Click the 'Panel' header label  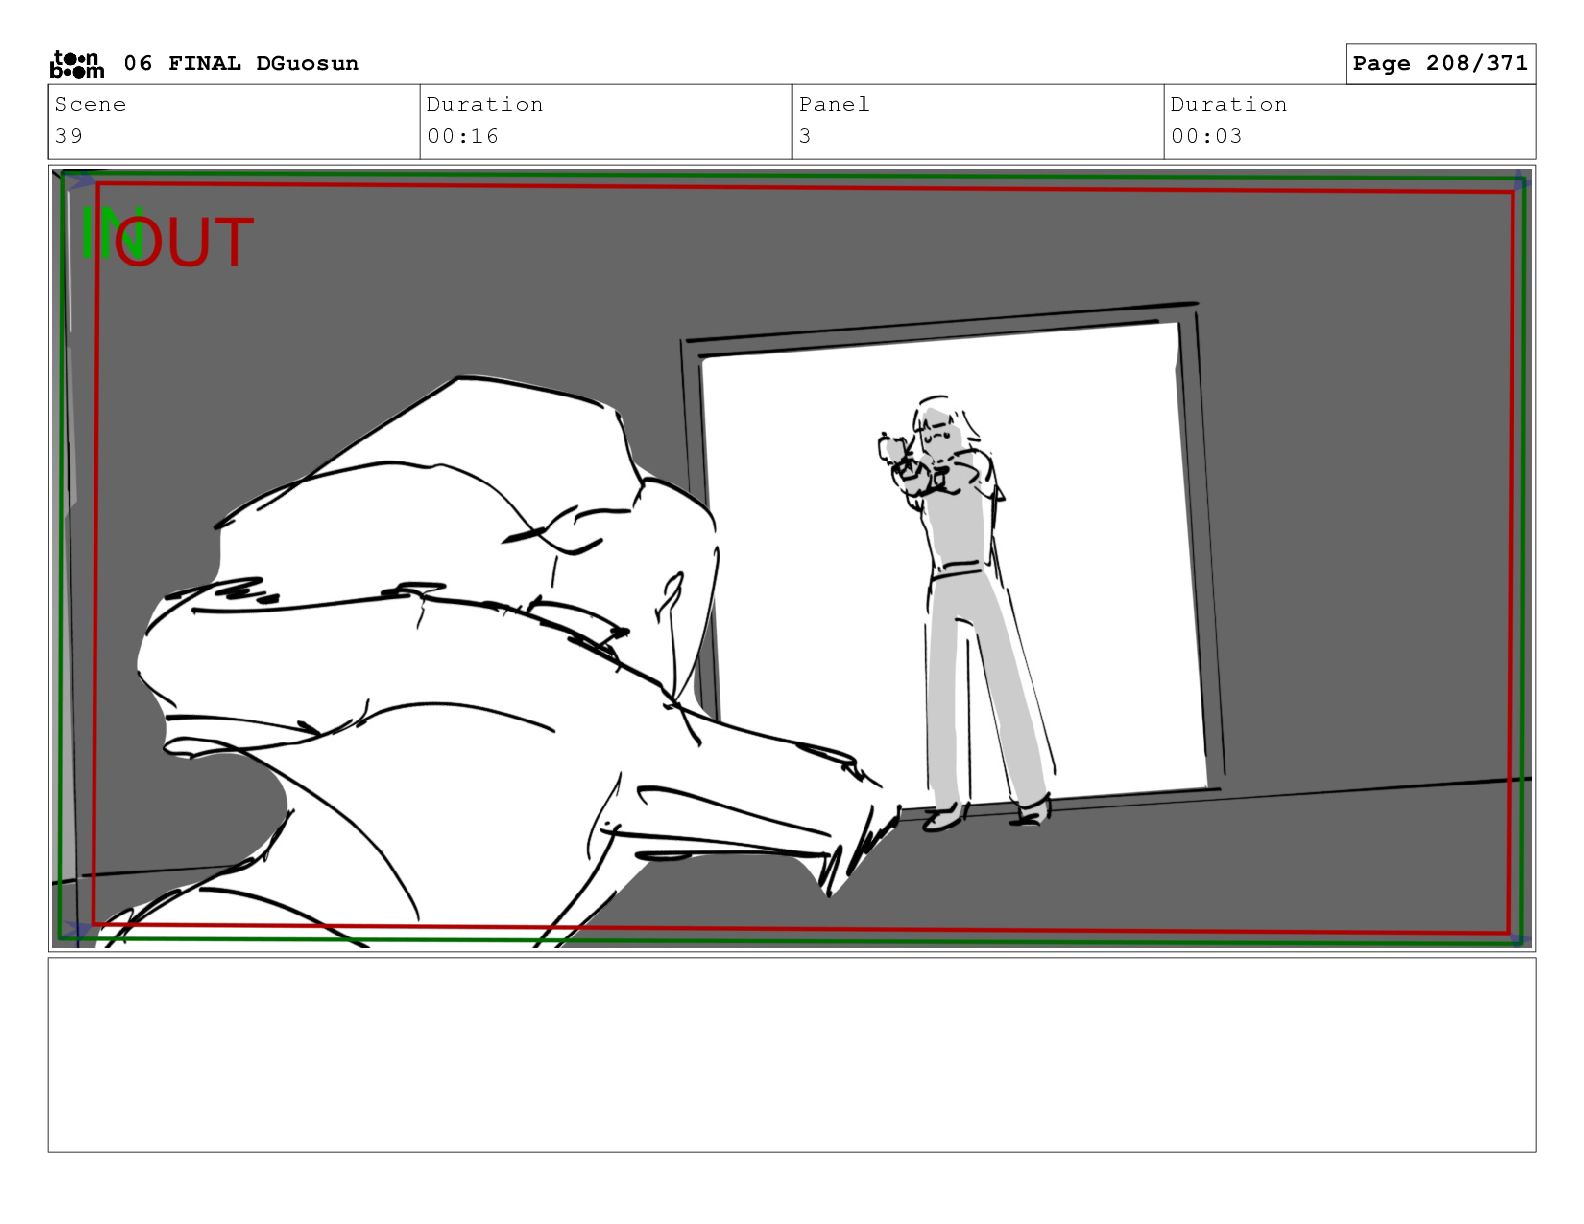tap(834, 104)
